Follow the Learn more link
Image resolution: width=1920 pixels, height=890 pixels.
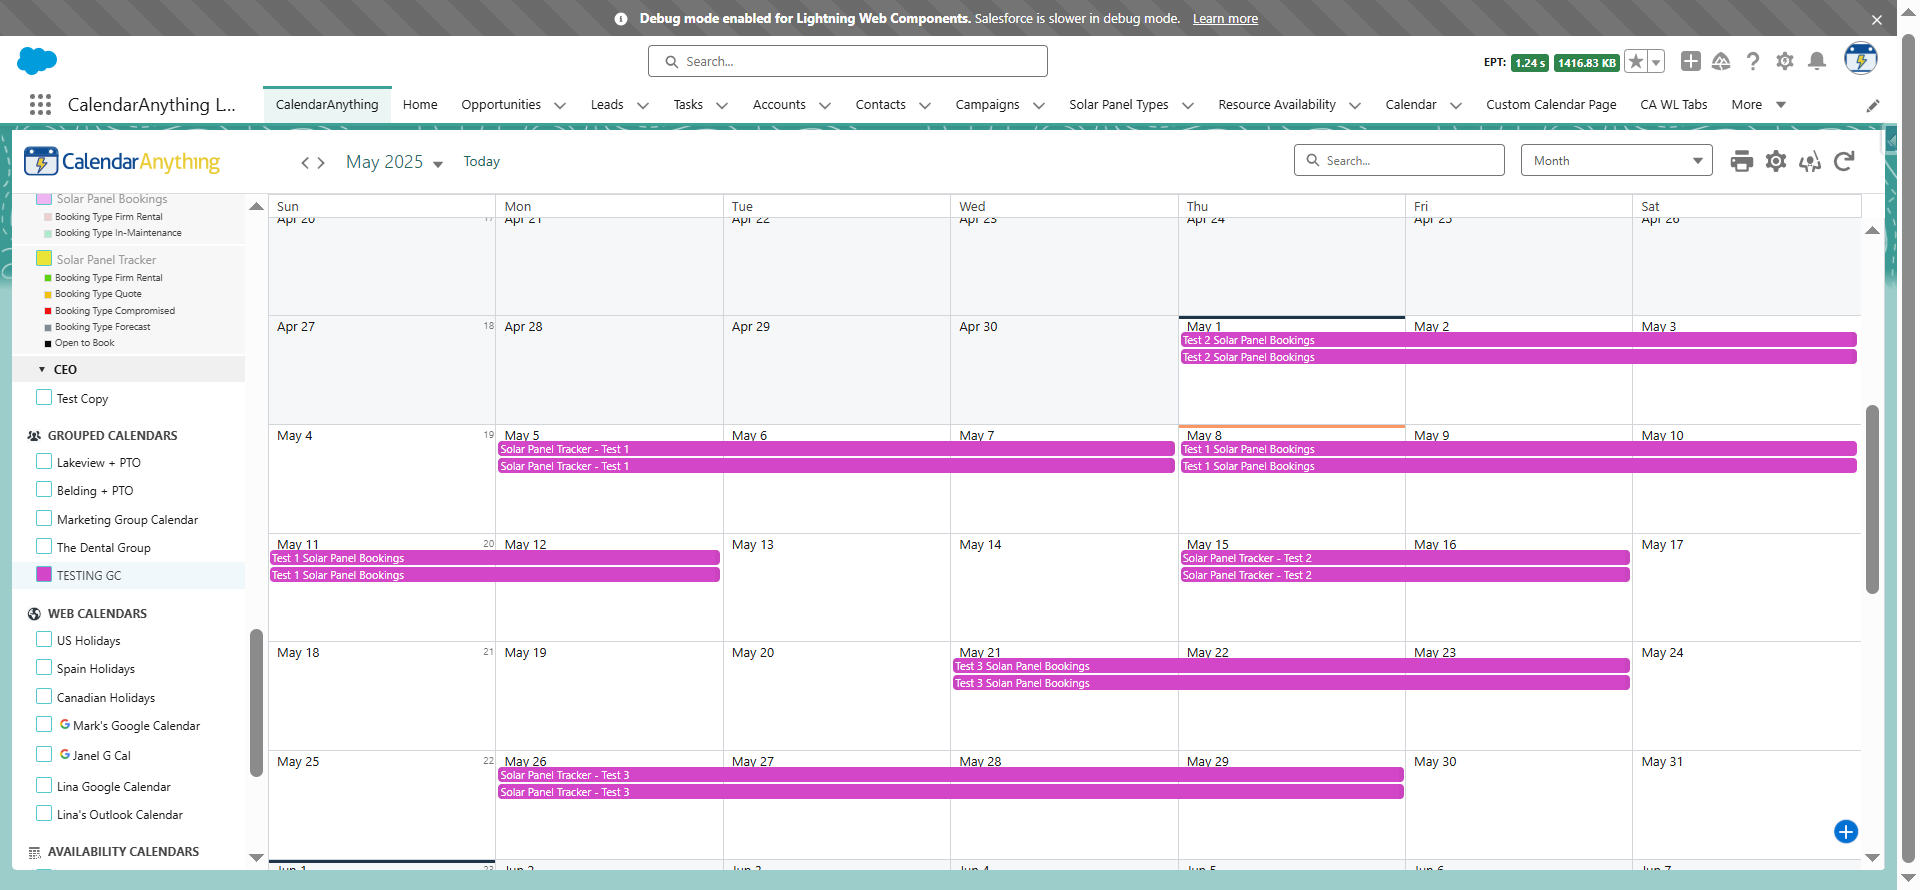point(1225,19)
